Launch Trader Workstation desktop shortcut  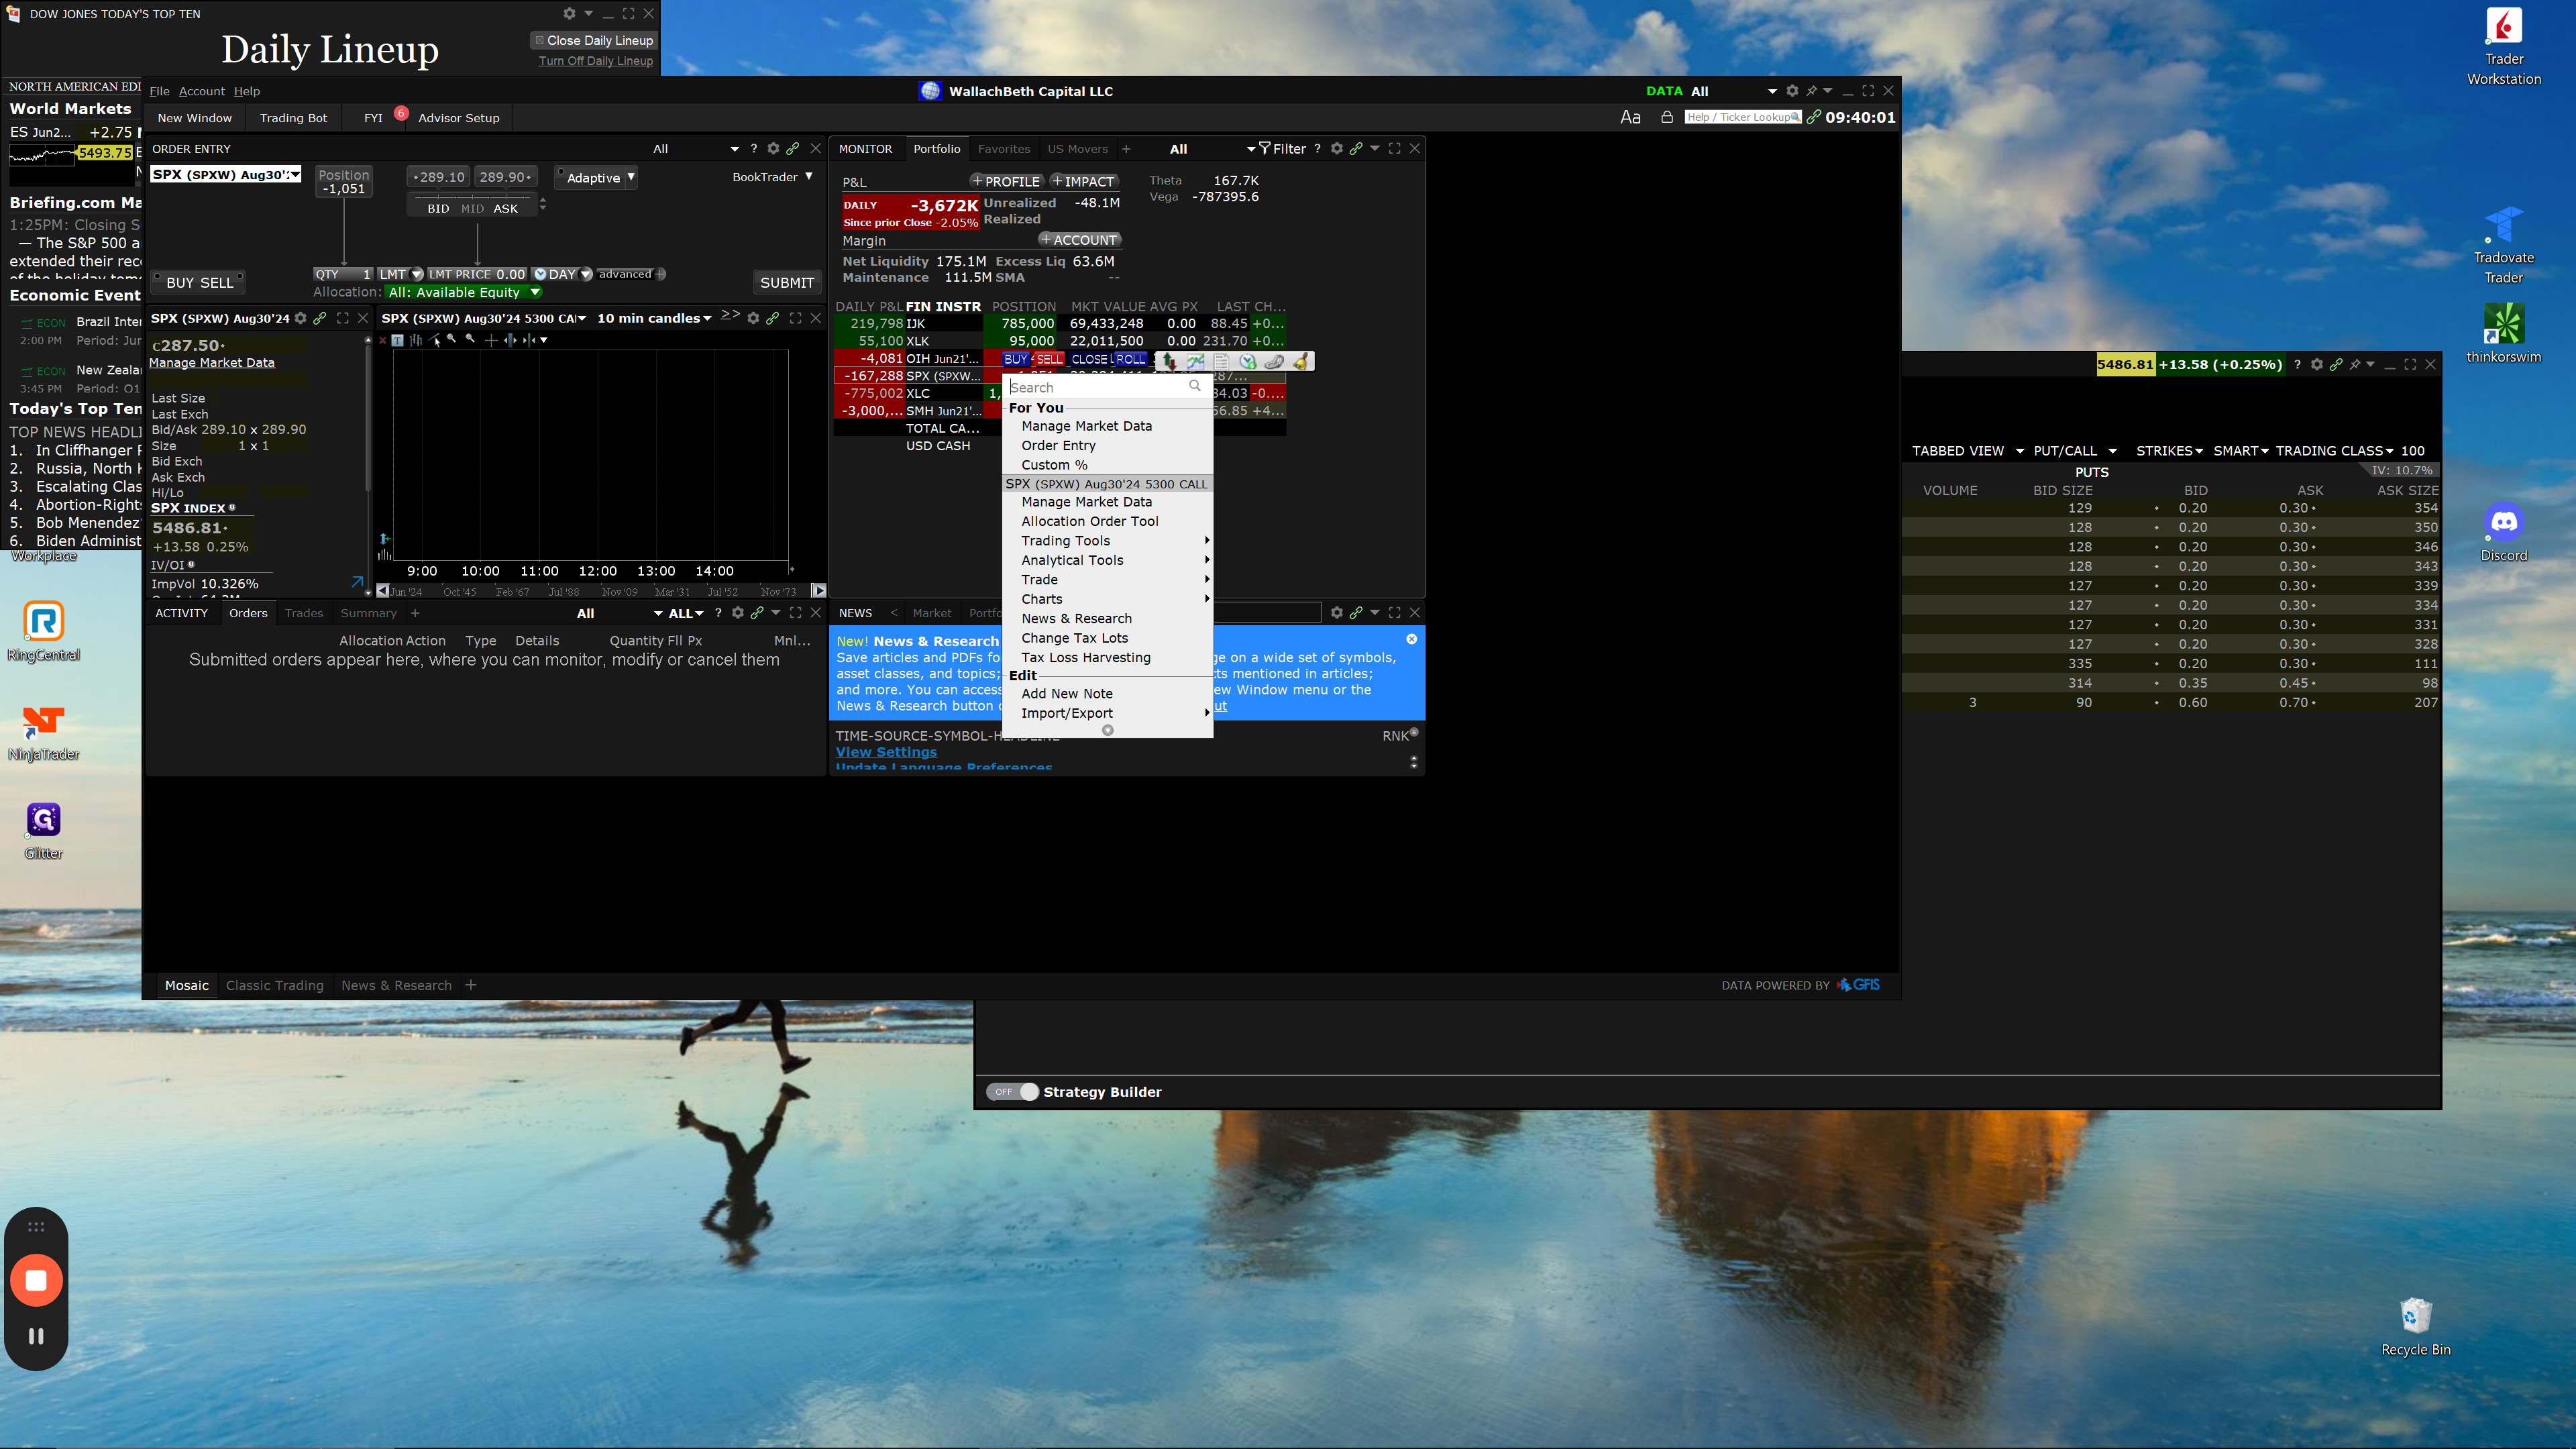point(2503,47)
